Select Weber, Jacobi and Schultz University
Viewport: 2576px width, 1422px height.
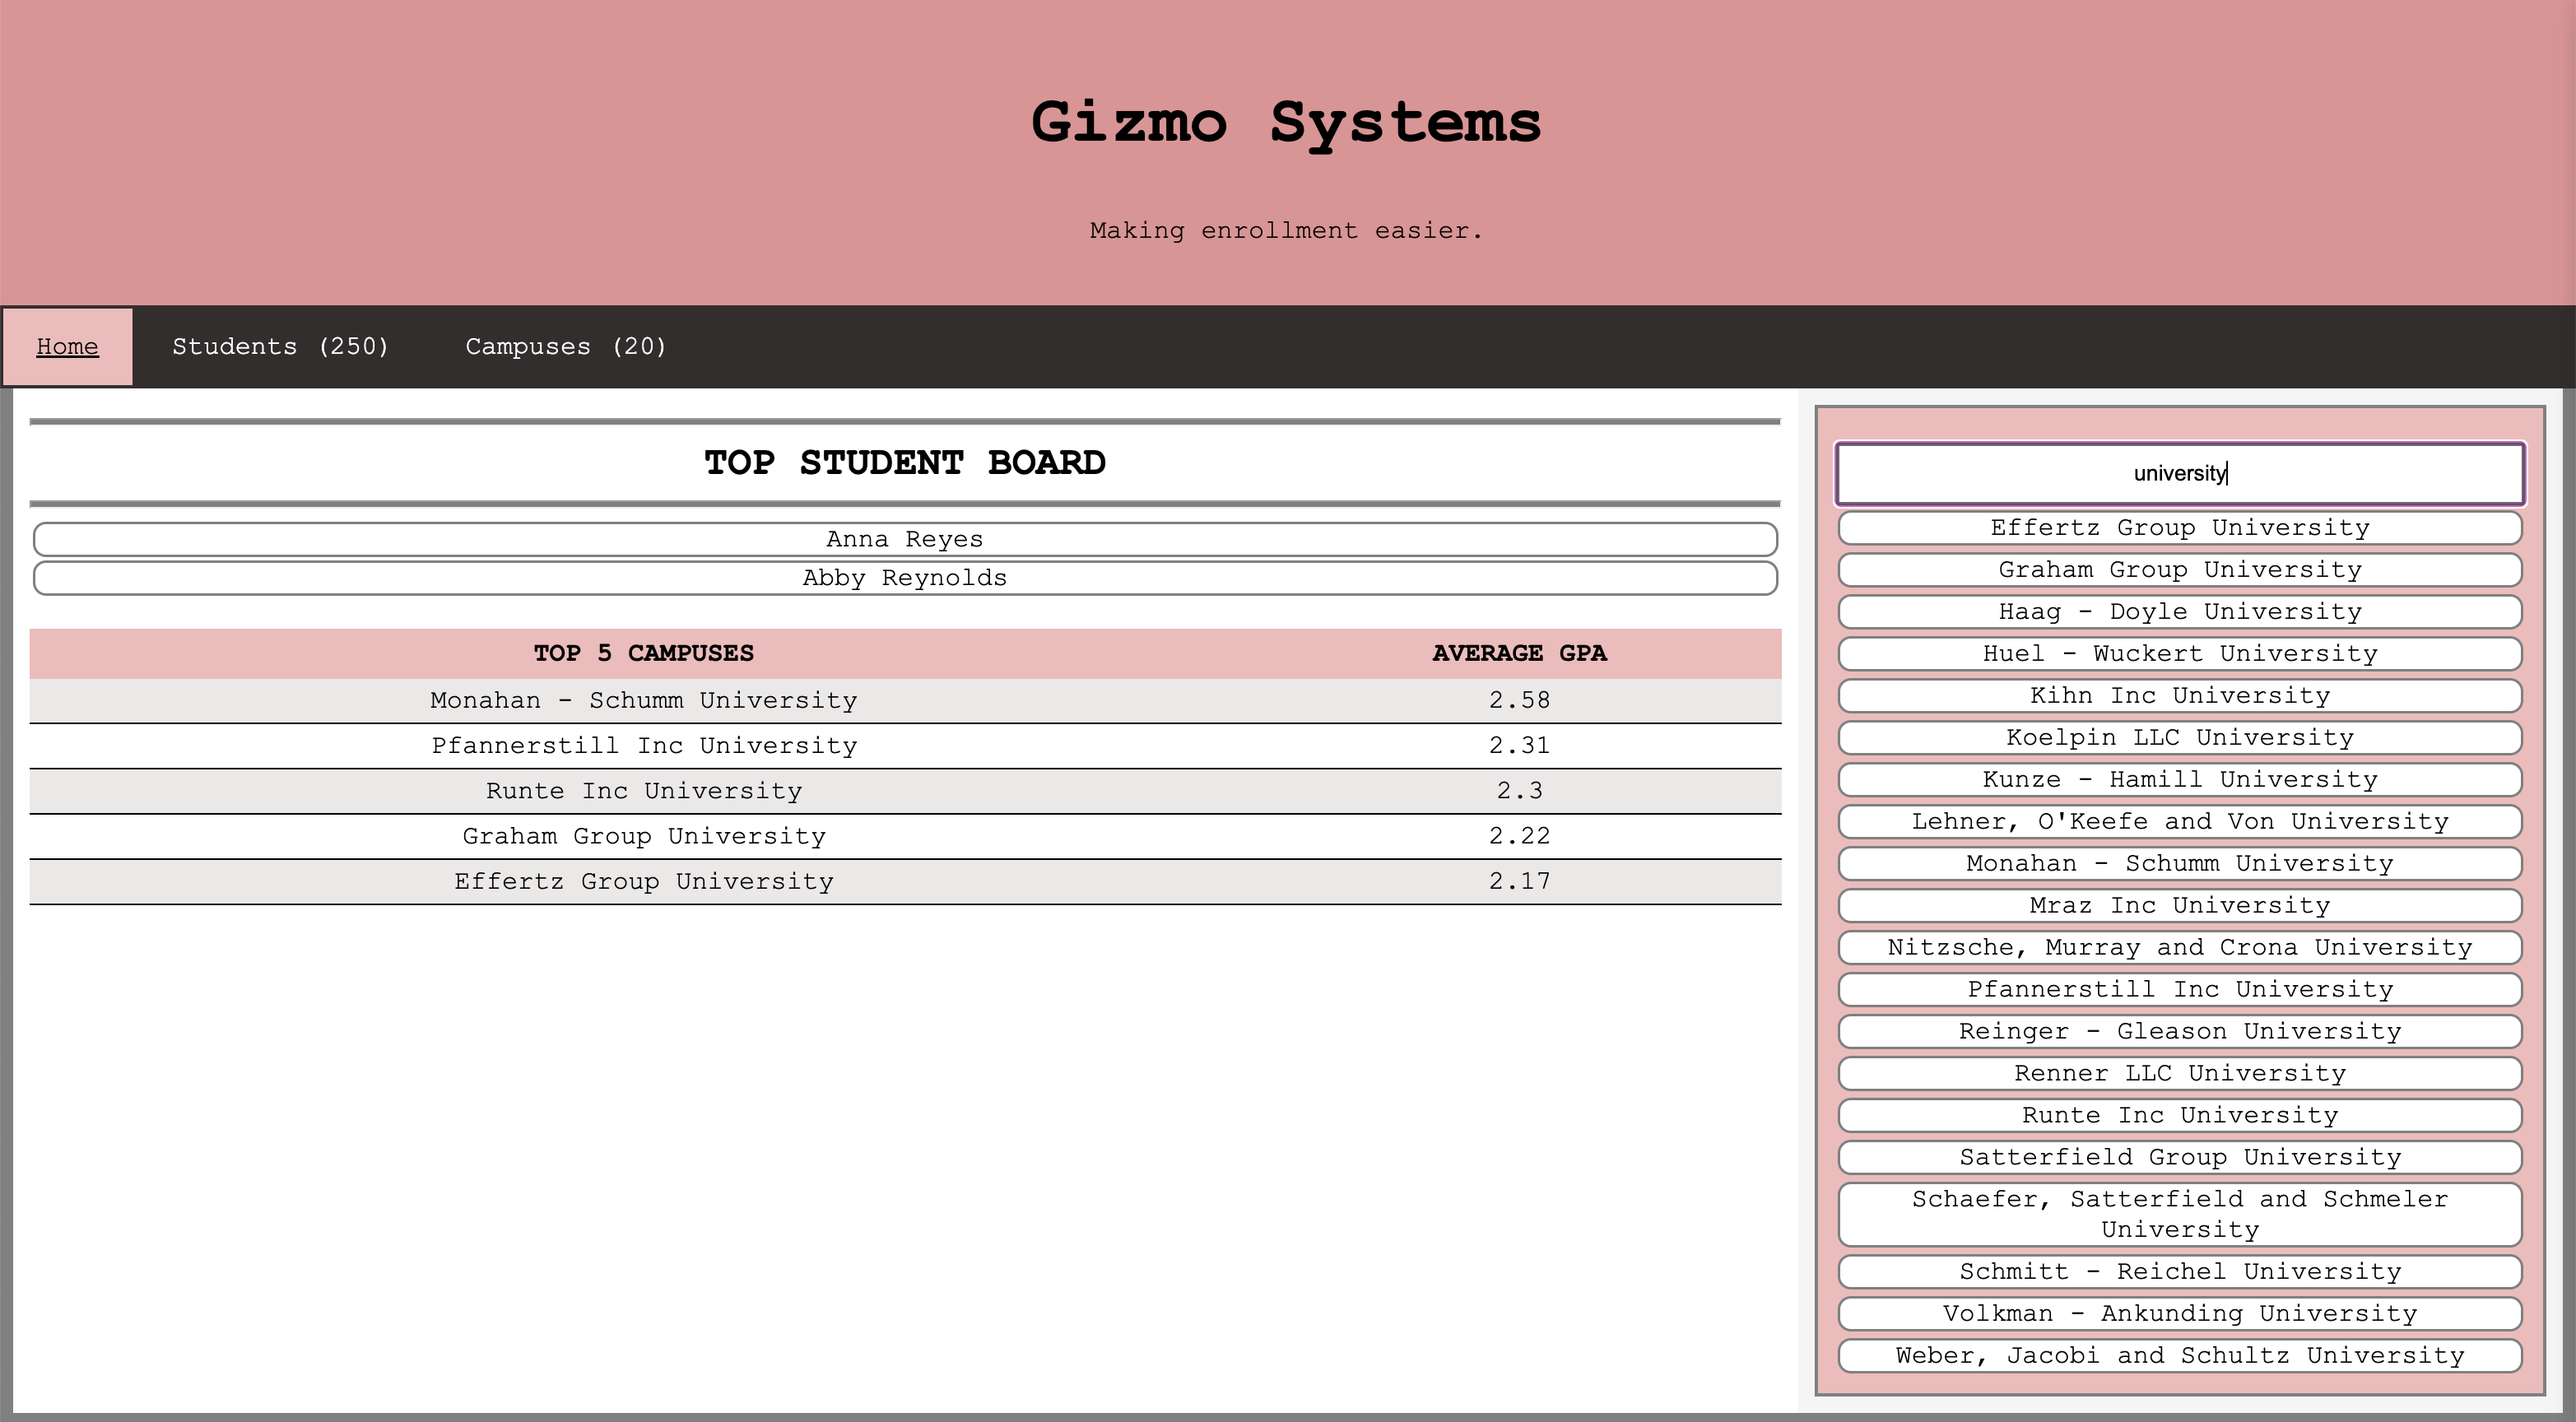coord(2179,1356)
